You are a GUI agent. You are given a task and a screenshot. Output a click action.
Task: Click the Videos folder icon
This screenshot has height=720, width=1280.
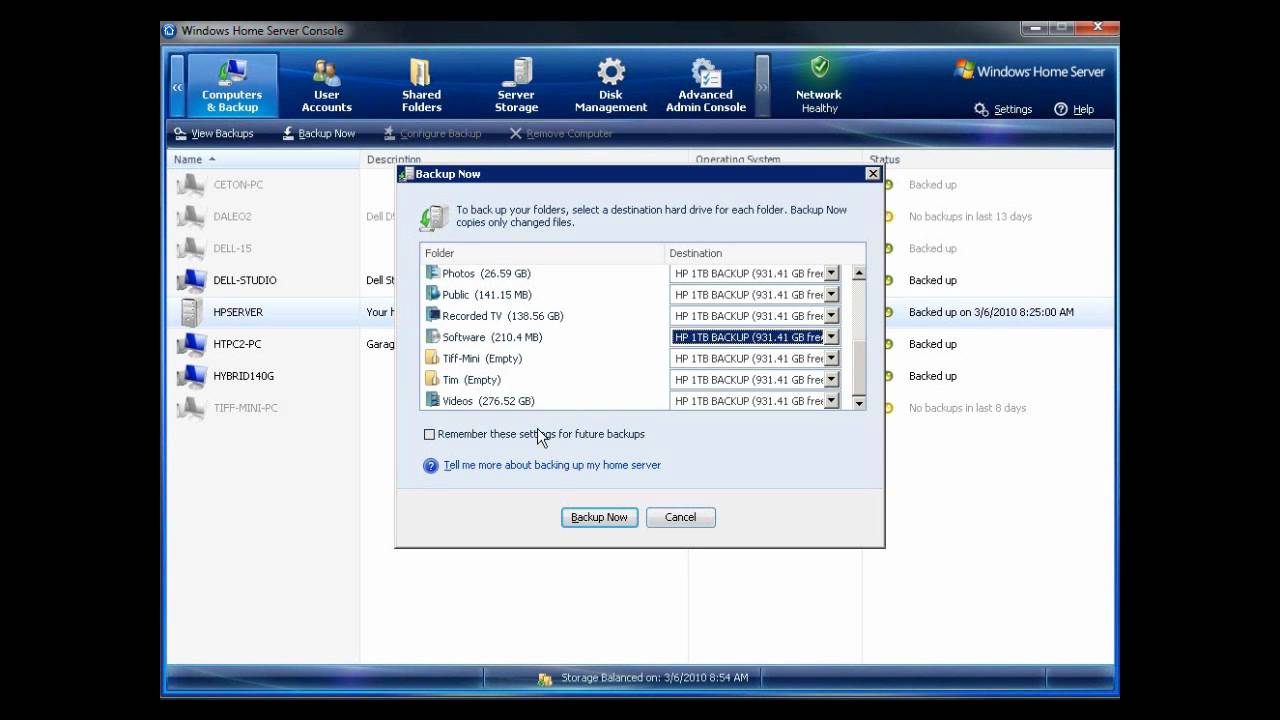point(432,400)
